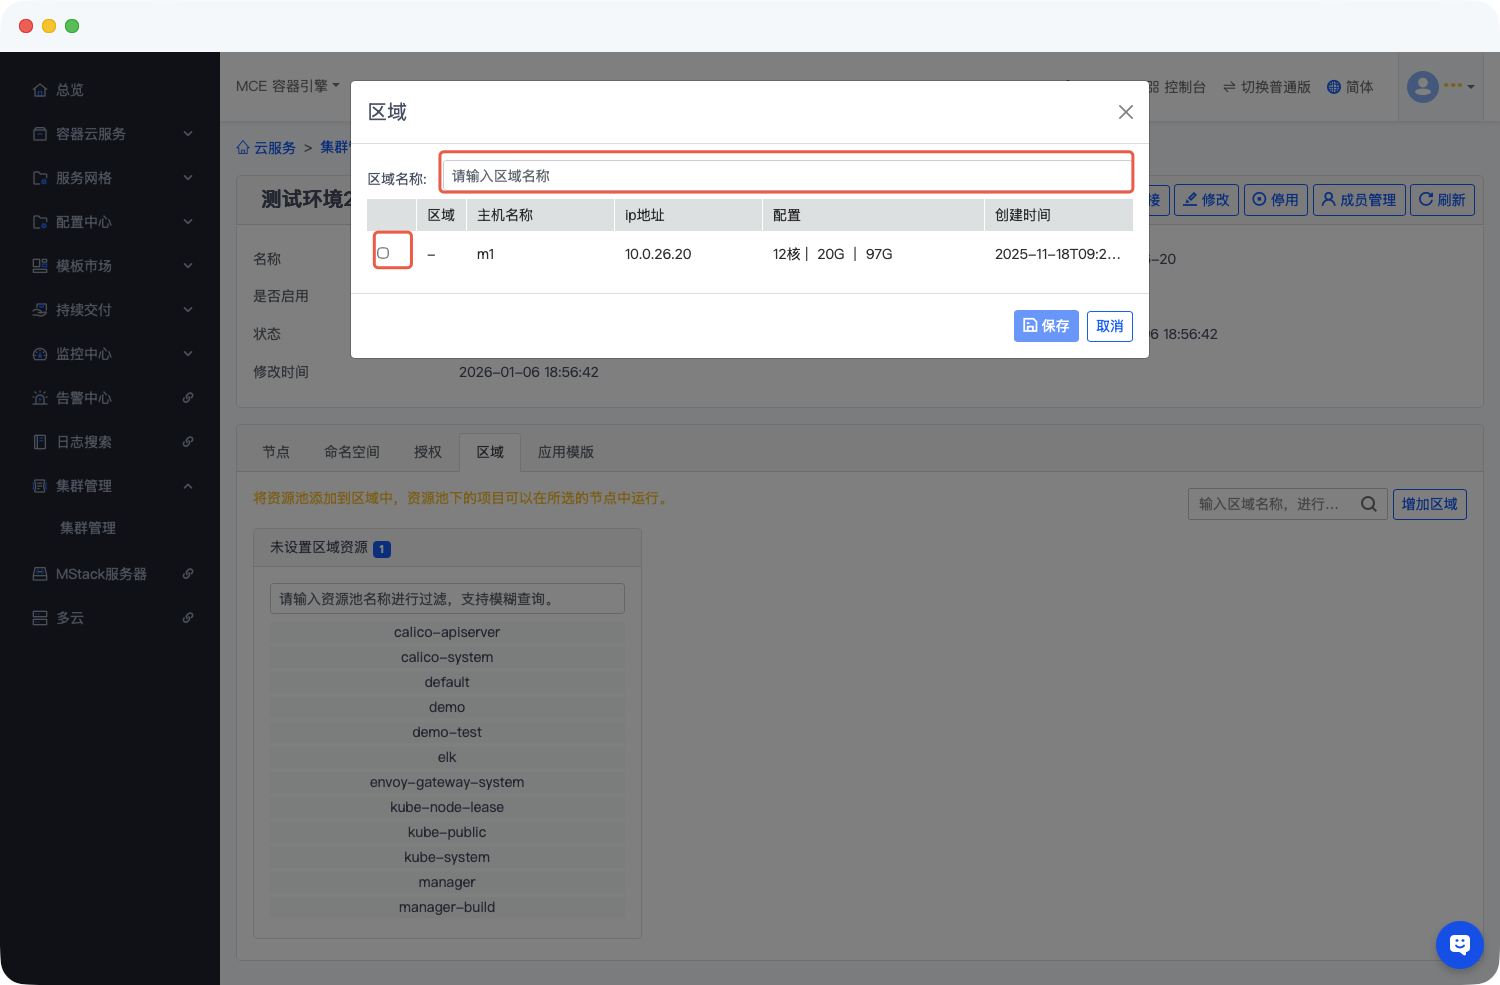Screen dimensions: 1500x985
Task: Open the 日志搜索 external link icon
Action: [x=188, y=442]
